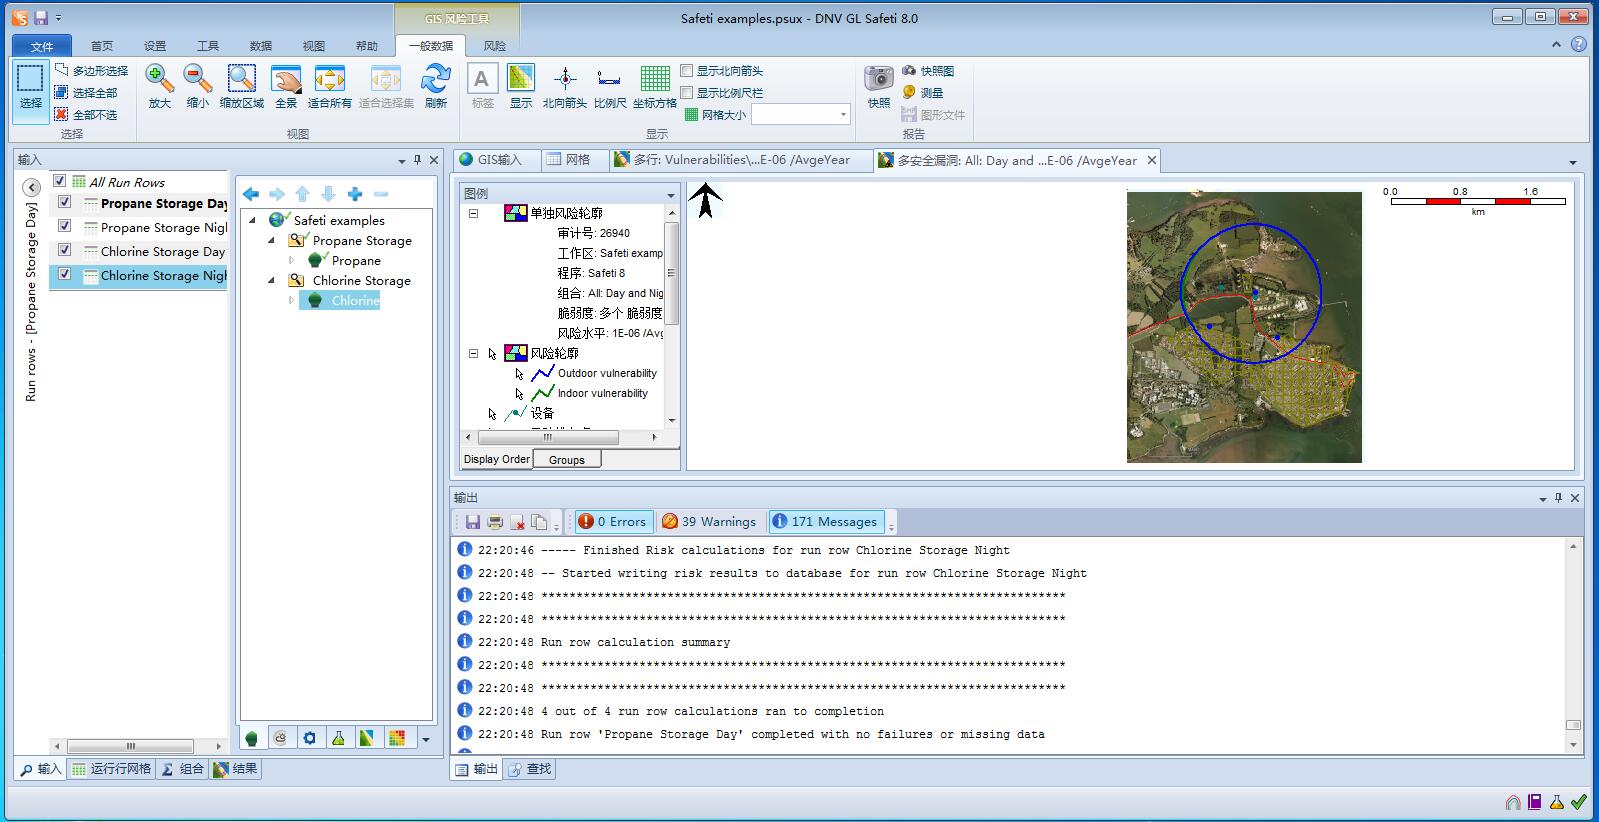Click 测量 measure tool
This screenshot has width=1599, height=822.
tap(922, 93)
